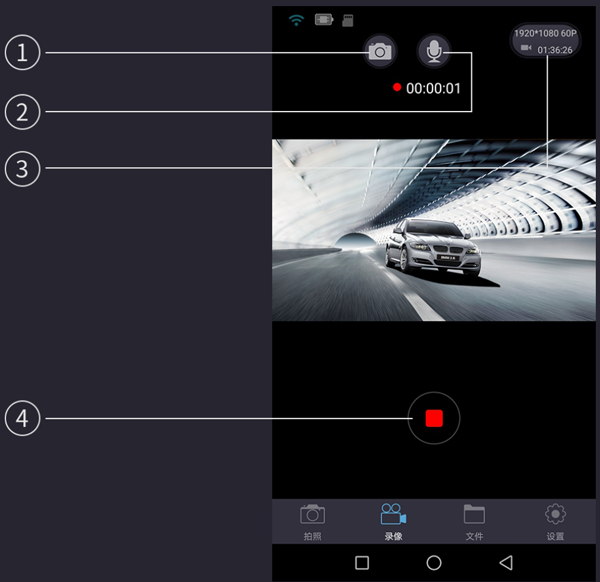Tap the Android home circle button

point(434,562)
